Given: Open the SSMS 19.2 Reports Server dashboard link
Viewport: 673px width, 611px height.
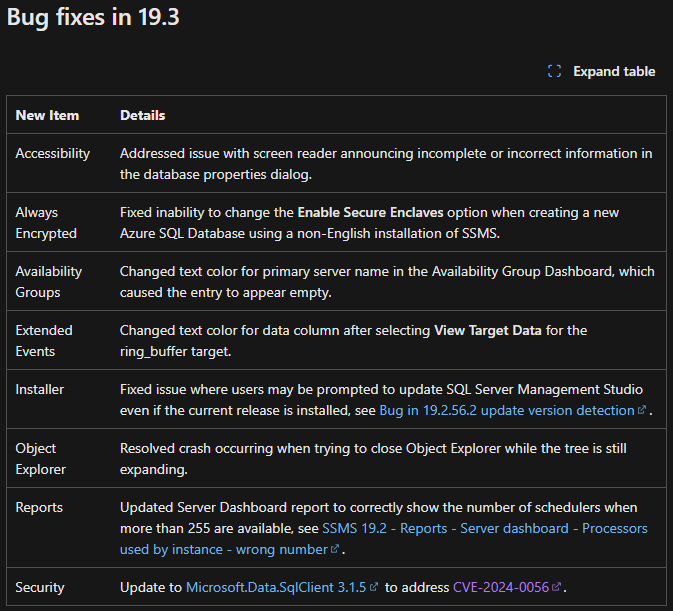Looking at the screenshot, I should 485,528.
